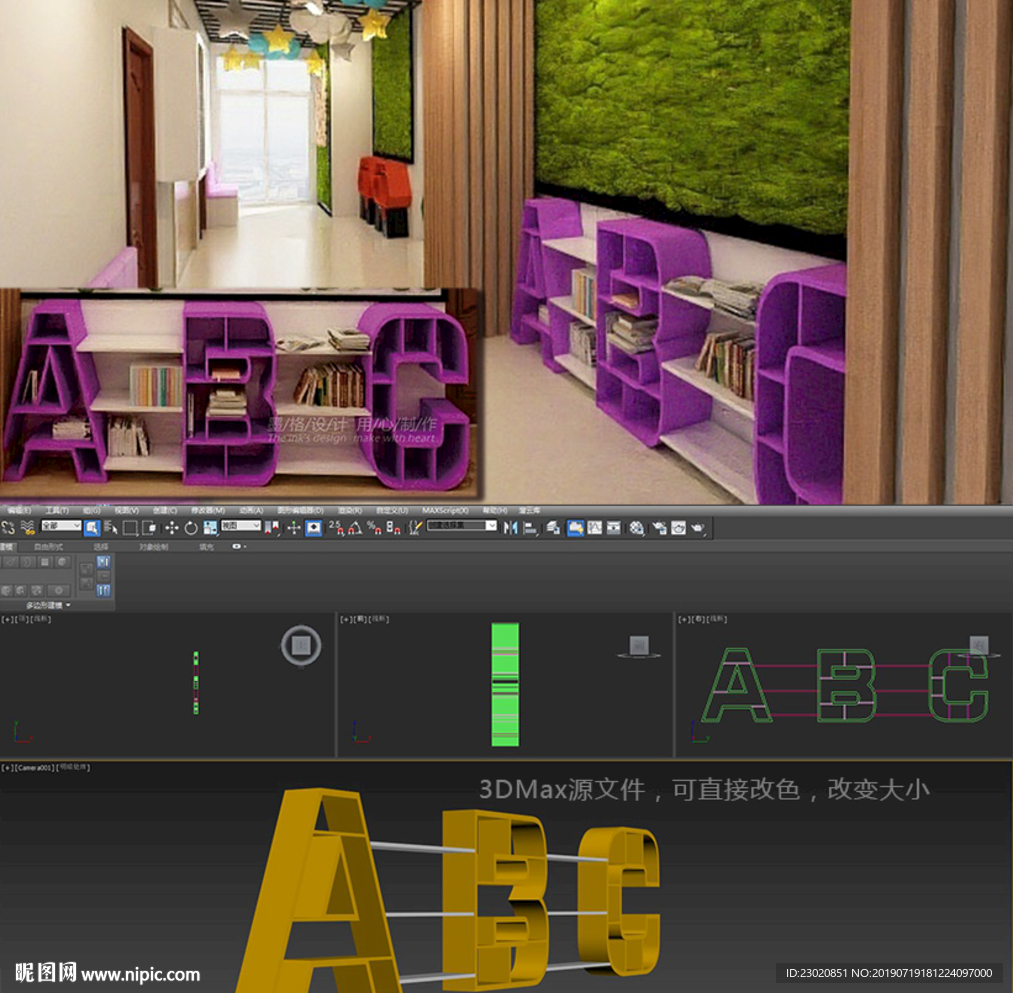This screenshot has width=1013, height=993.
Task: Click the Select and Manipulate tool
Action: pyautogui.click(x=294, y=528)
